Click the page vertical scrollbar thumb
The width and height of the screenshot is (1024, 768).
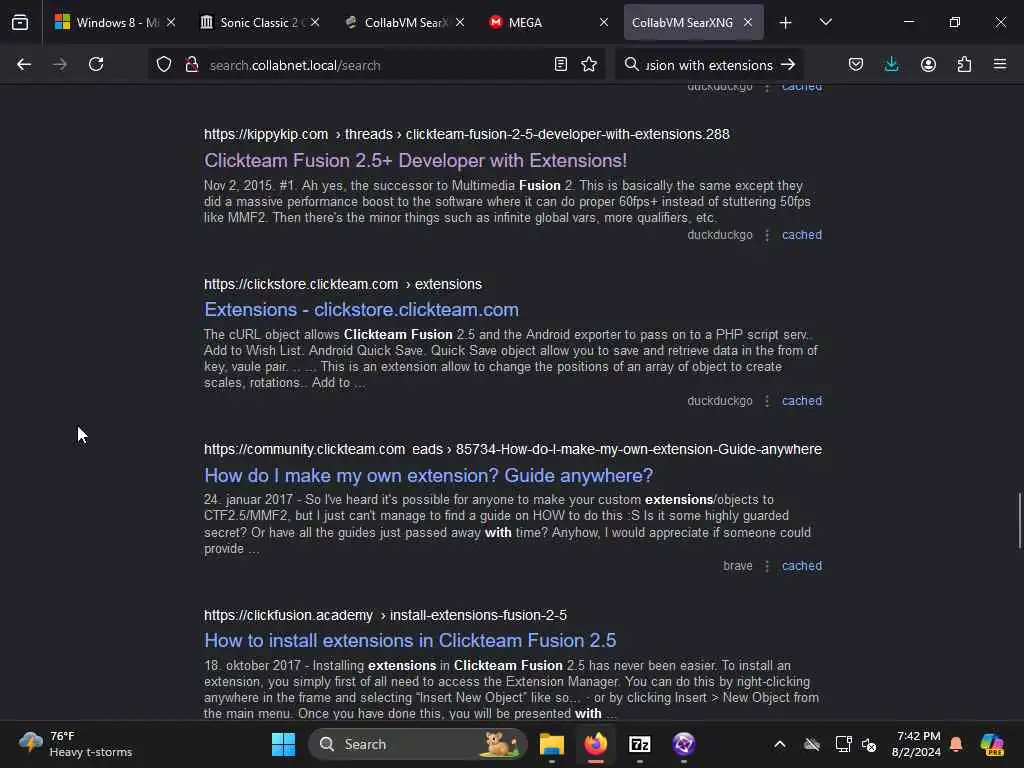click(x=1019, y=520)
